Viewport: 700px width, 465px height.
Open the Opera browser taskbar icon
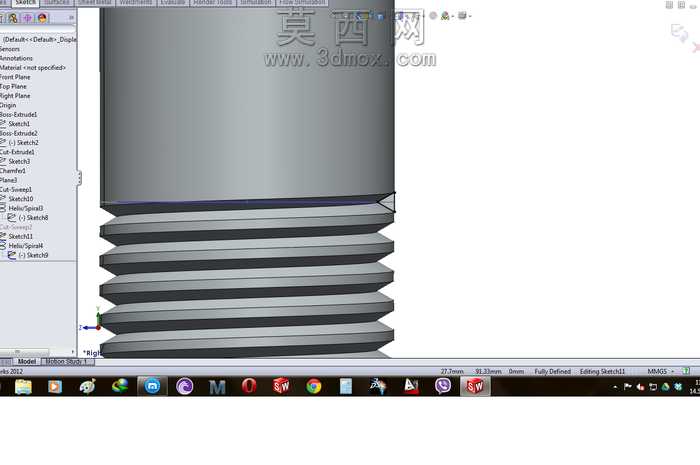coord(249,386)
